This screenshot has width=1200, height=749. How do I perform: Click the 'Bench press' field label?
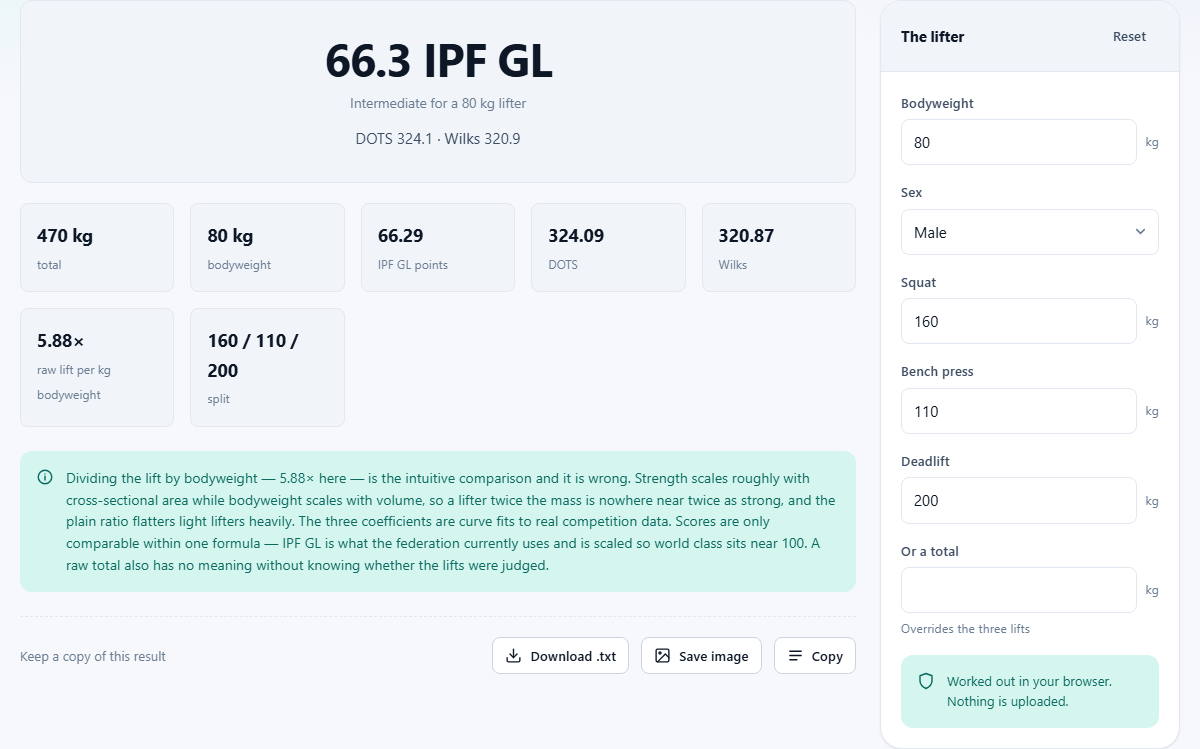(x=937, y=372)
